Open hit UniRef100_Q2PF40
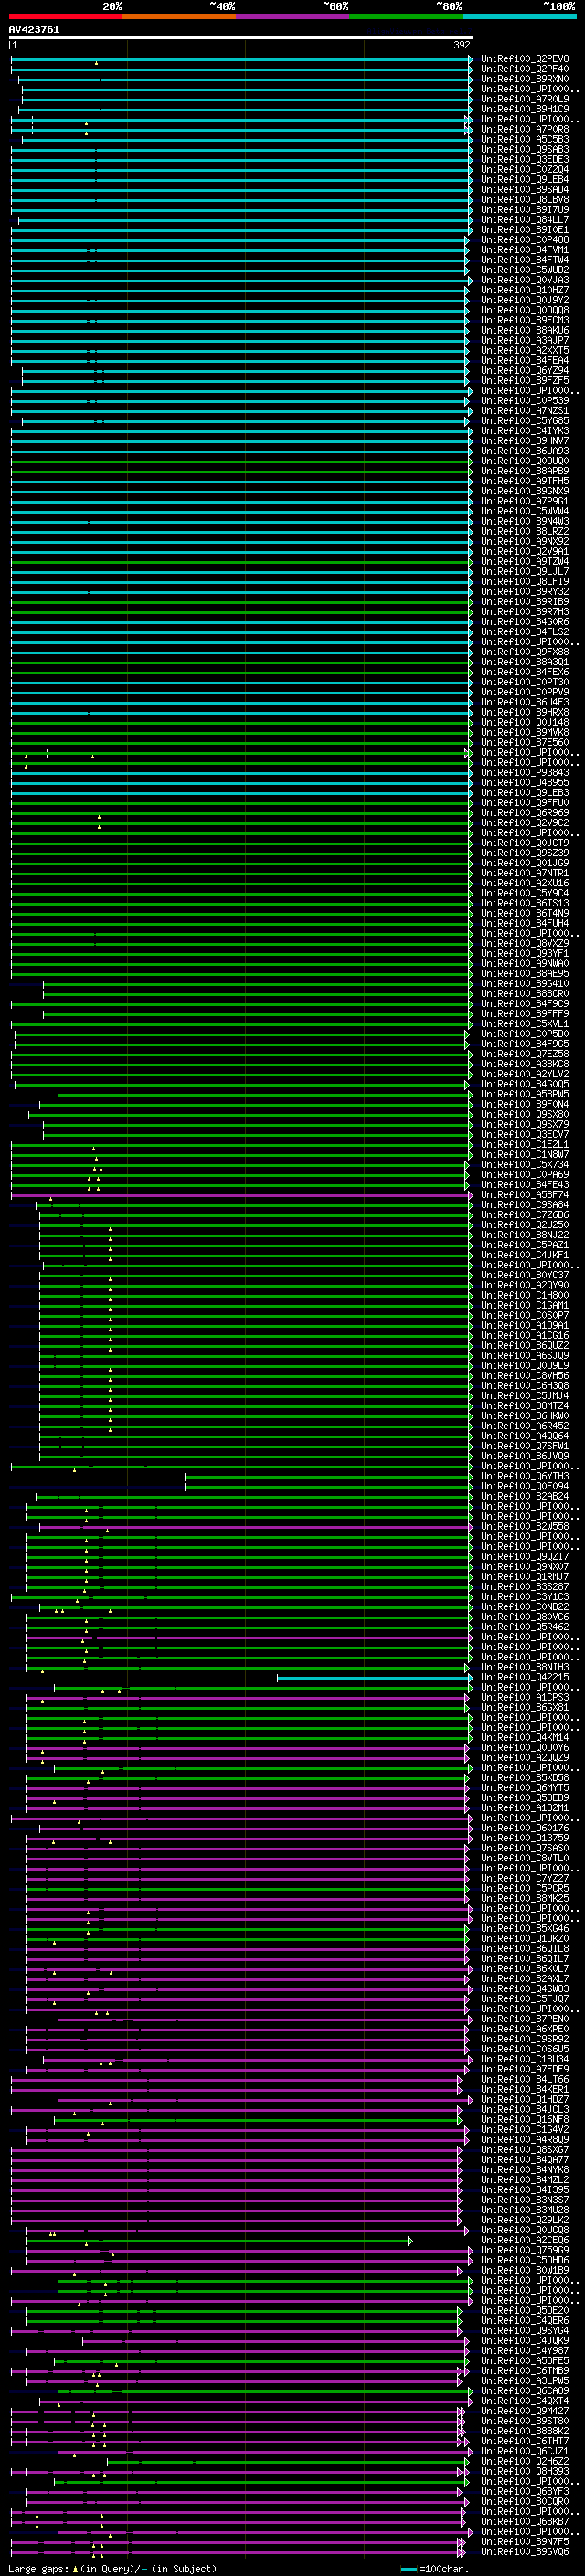This screenshot has height=2576, width=585. tap(525, 69)
